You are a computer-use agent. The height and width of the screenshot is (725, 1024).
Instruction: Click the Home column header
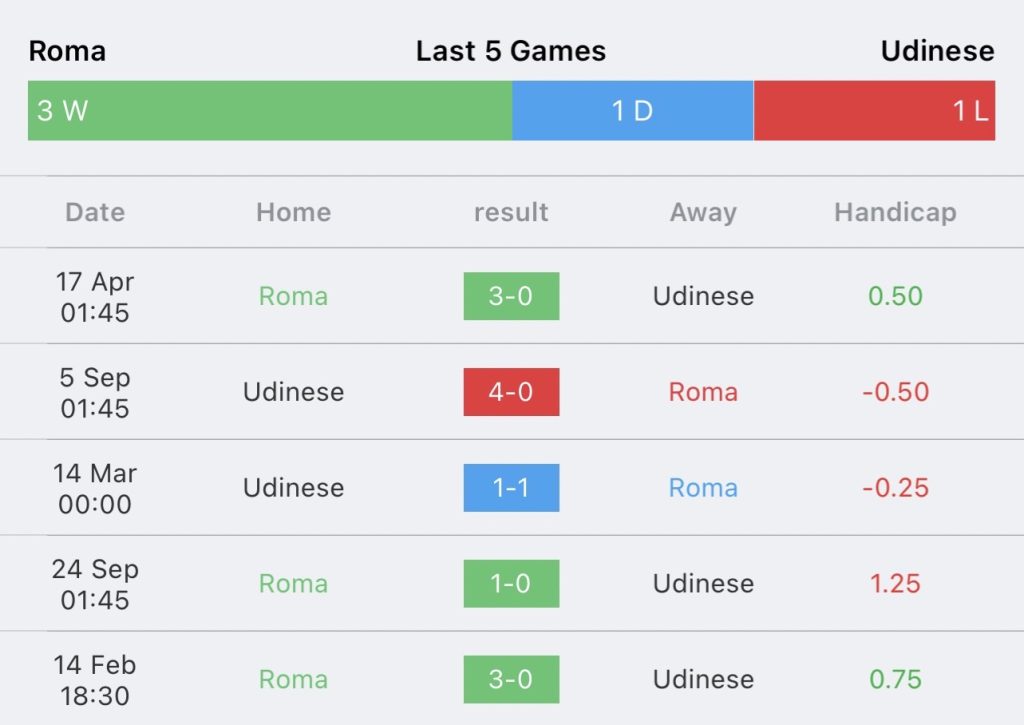click(293, 212)
